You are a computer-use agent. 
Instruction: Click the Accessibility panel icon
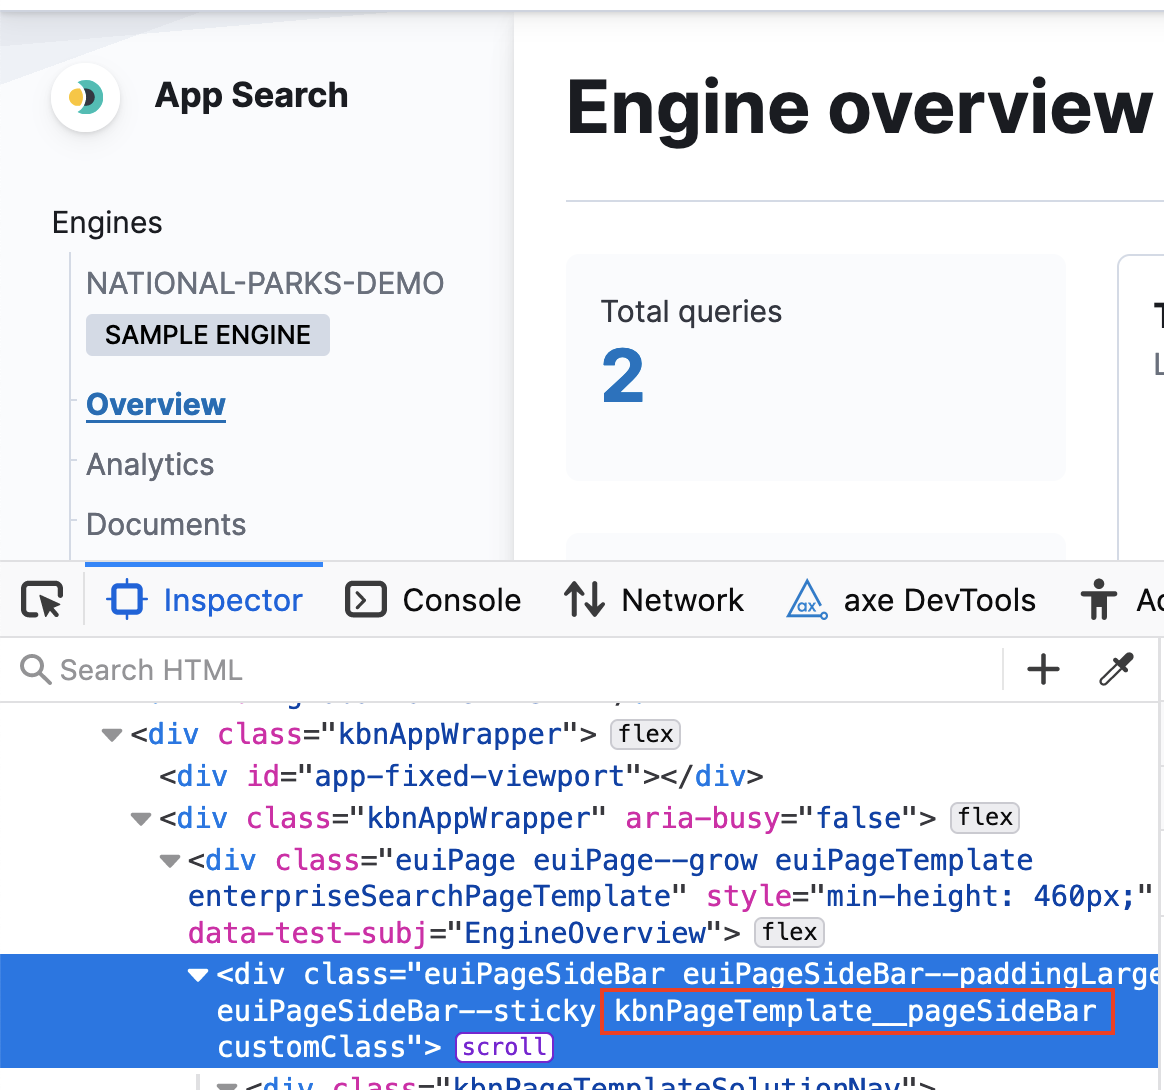(x=1099, y=599)
